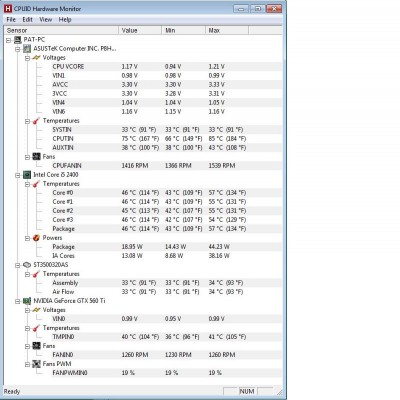Viewport: 400px width, 400px height.
Task: Click the Intel Temperatures thermometer icon
Action: [36, 184]
